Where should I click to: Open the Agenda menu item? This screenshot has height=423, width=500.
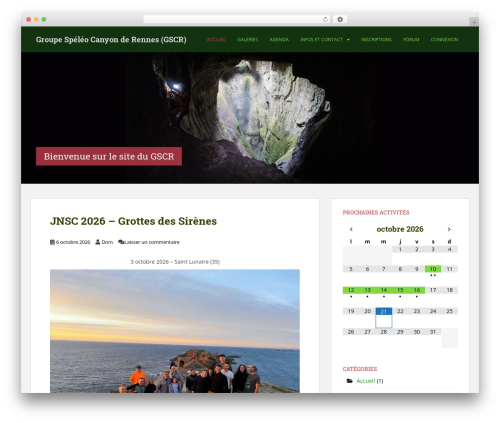click(x=279, y=39)
